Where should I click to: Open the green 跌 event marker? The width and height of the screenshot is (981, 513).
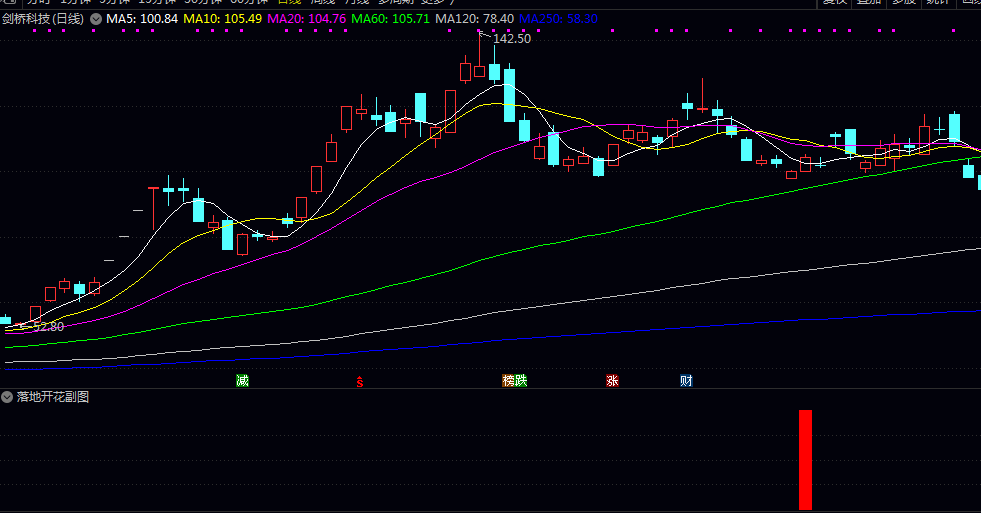[x=521, y=380]
